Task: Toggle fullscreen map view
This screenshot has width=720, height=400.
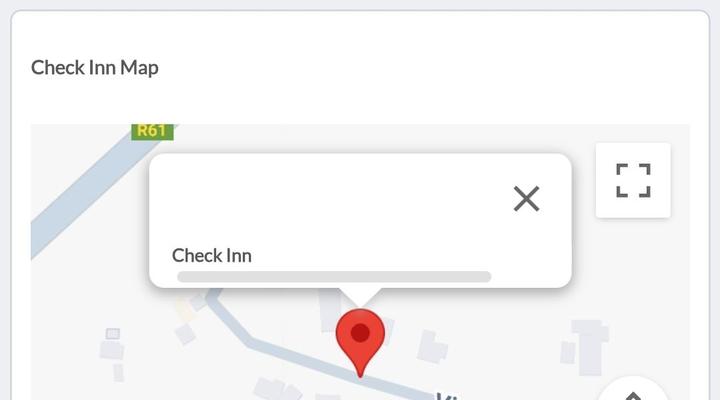Action: pyautogui.click(x=633, y=180)
